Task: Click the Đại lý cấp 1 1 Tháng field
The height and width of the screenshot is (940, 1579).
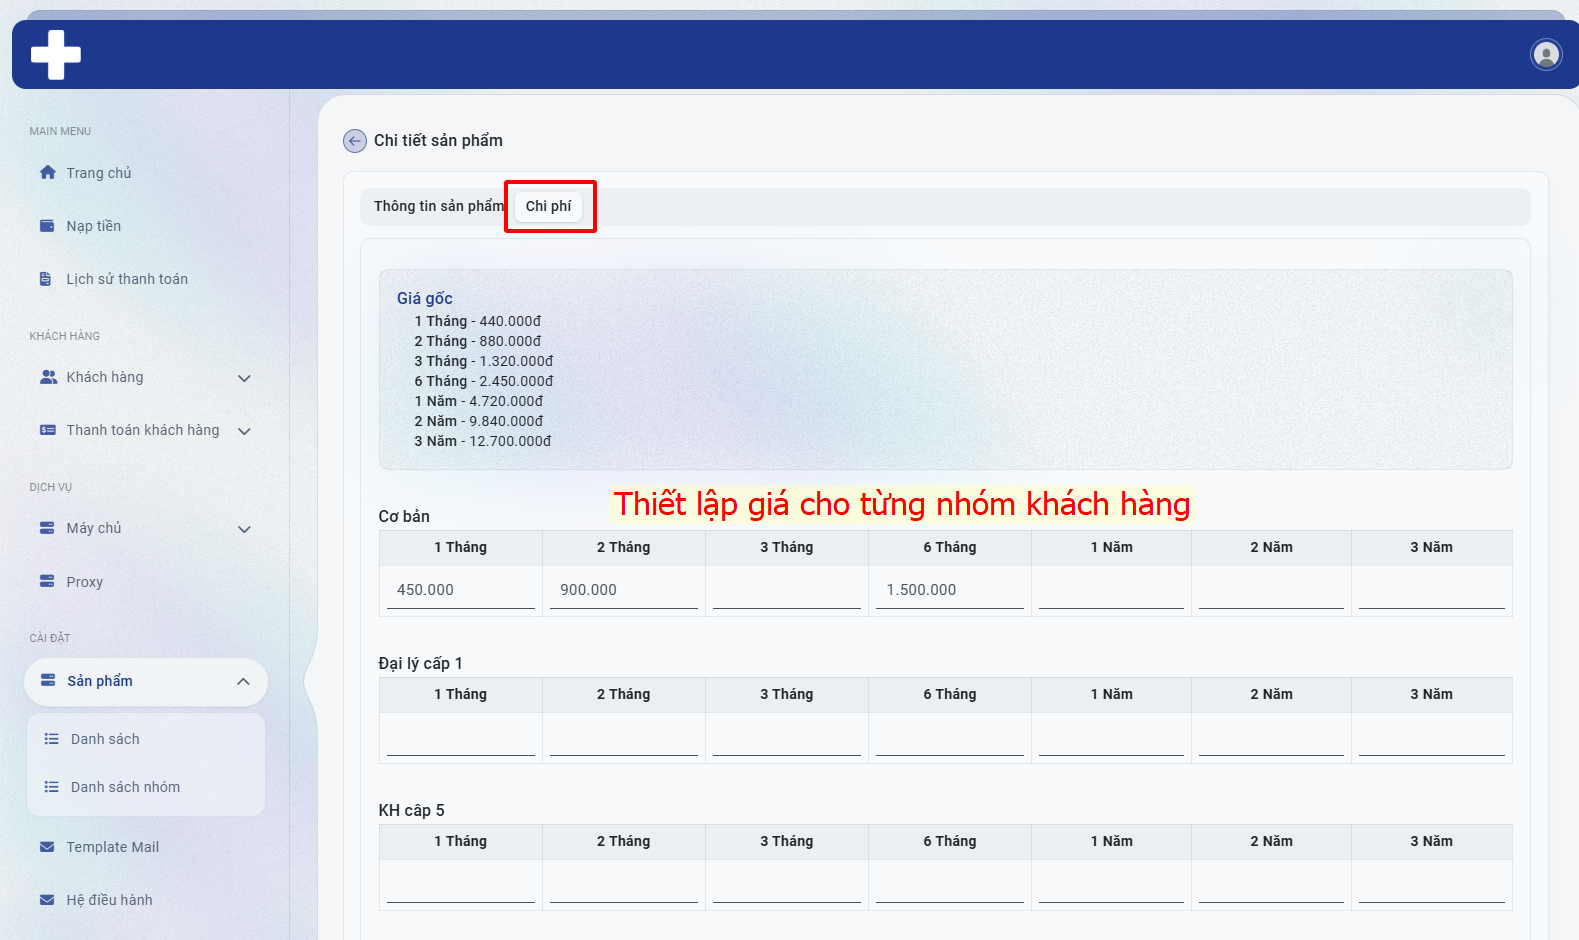Action: pyautogui.click(x=461, y=737)
